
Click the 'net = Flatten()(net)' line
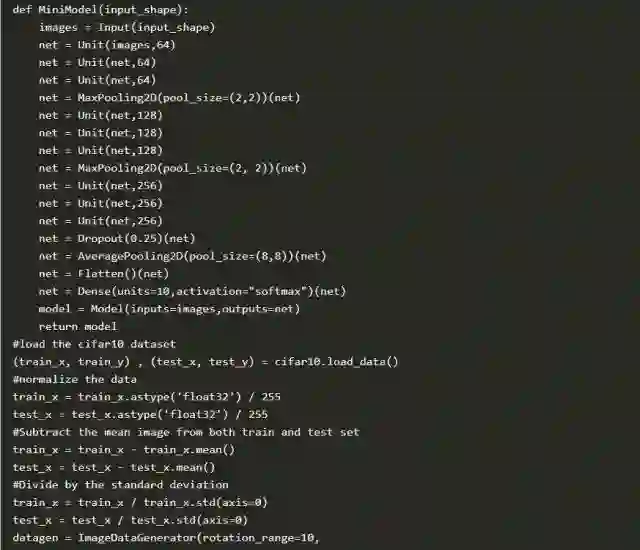tap(104, 274)
